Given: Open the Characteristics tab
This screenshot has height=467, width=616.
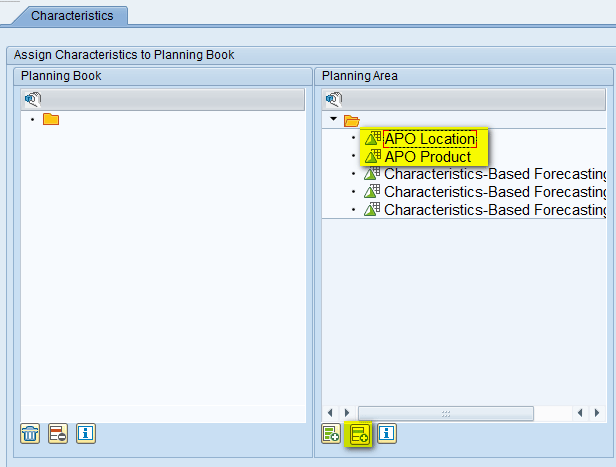Looking at the screenshot, I should pyautogui.click(x=71, y=16).
